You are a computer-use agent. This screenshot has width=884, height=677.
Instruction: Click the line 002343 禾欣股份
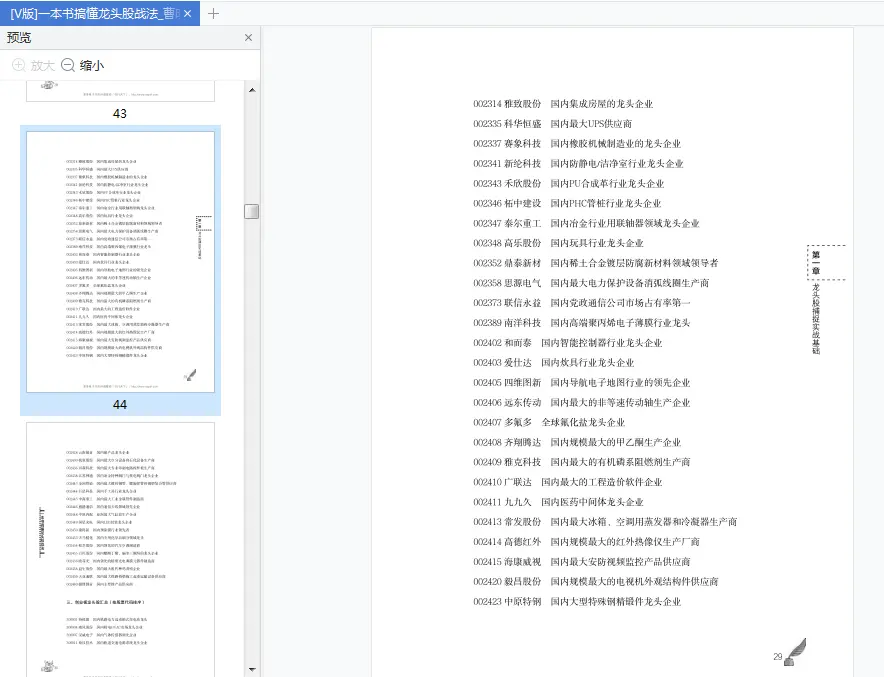[568, 183]
